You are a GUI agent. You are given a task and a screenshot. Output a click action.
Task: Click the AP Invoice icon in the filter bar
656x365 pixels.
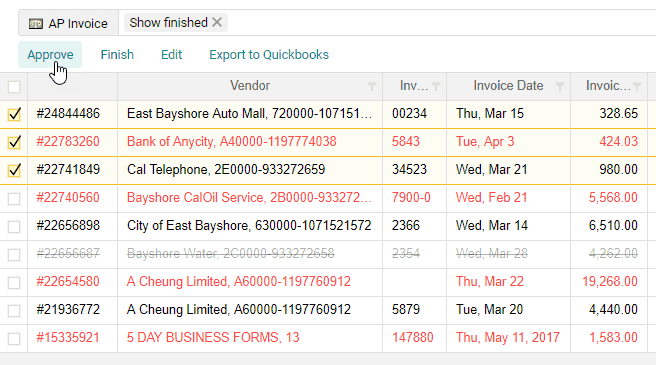(x=36, y=24)
